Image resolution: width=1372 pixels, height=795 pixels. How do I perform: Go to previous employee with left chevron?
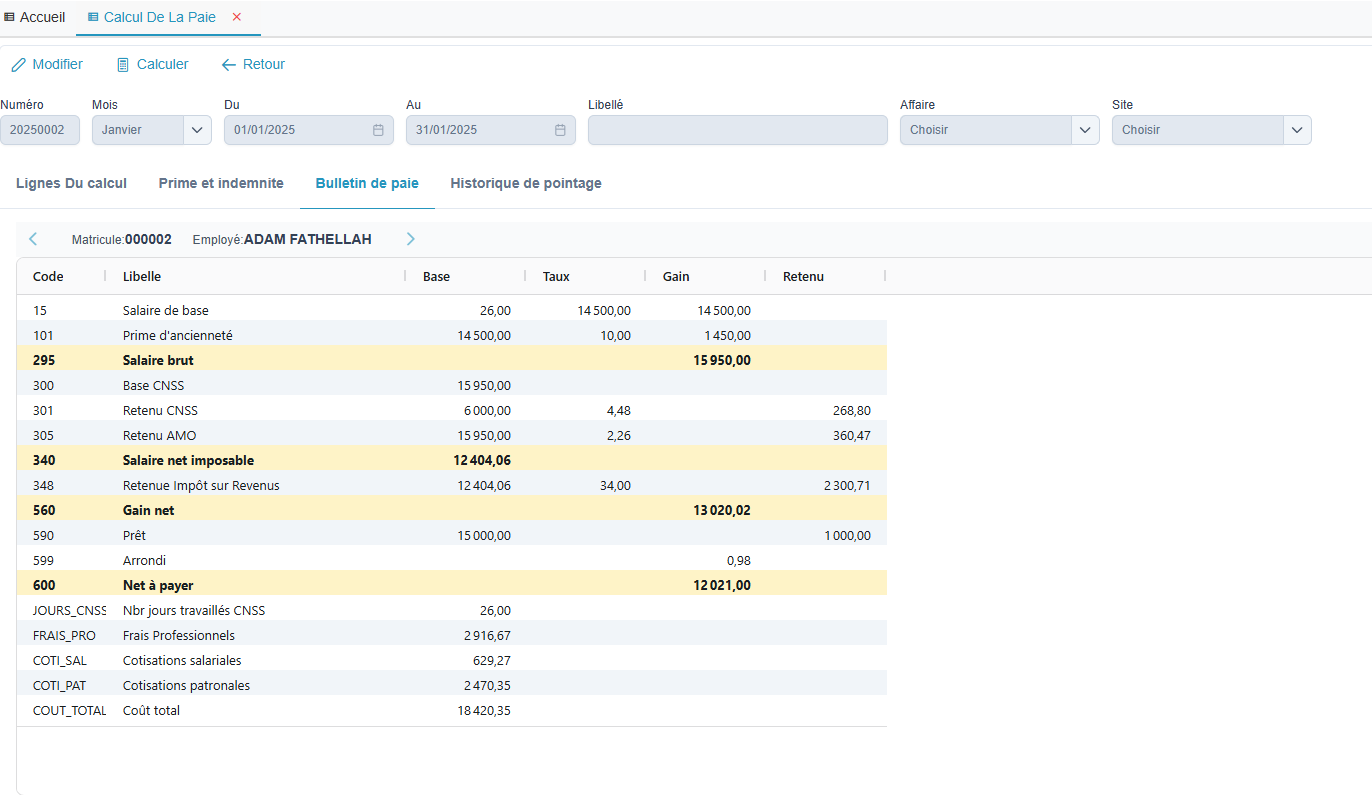tap(33, 239)
